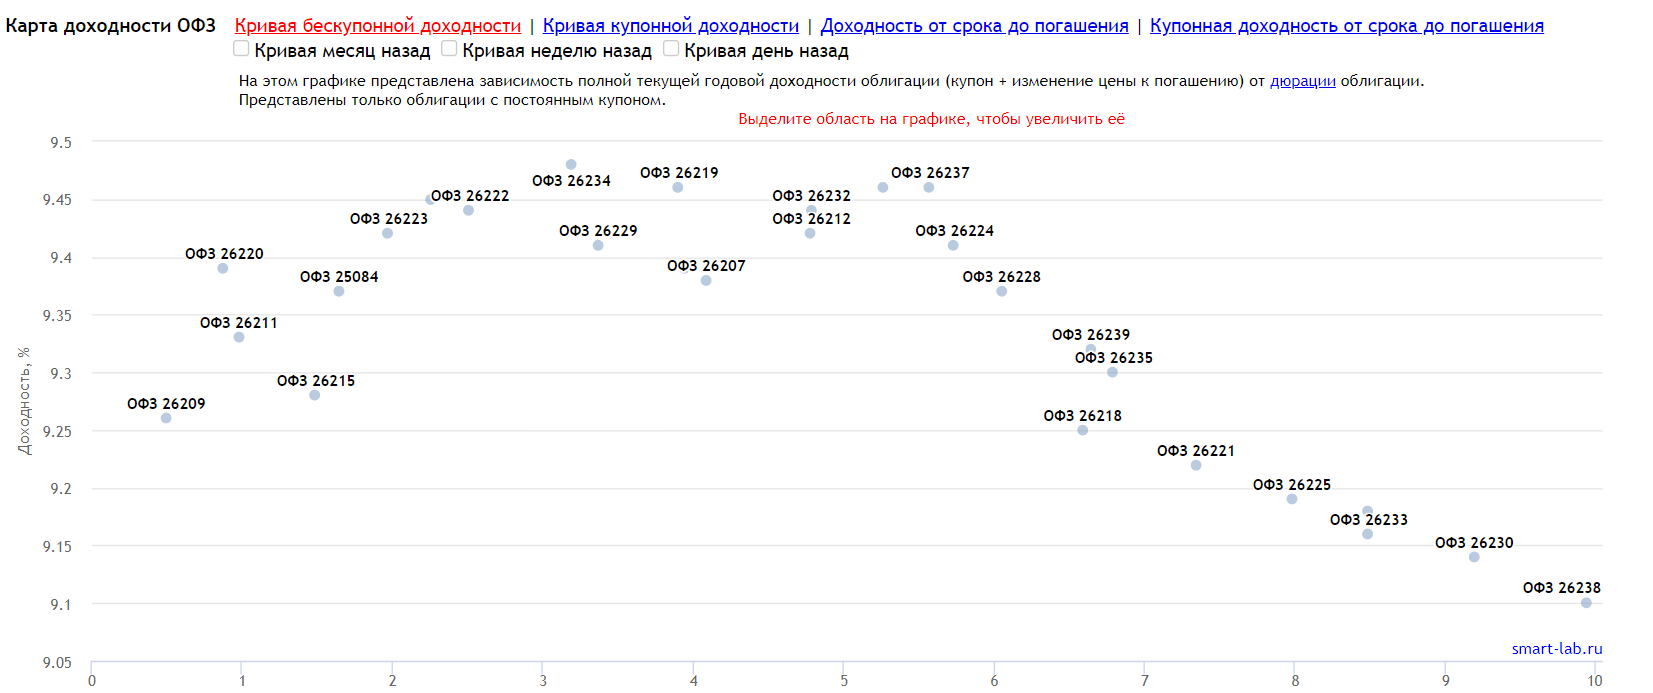The image size is (1653, 693).
Task: Select the ОФЗ 26218 bond point
Action: pos(1083,430)
